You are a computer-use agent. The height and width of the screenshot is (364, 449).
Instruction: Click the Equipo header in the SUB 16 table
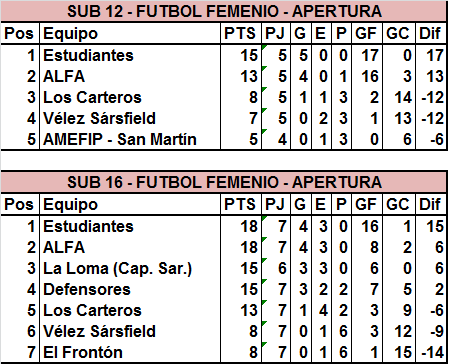(x=130, y=204)
